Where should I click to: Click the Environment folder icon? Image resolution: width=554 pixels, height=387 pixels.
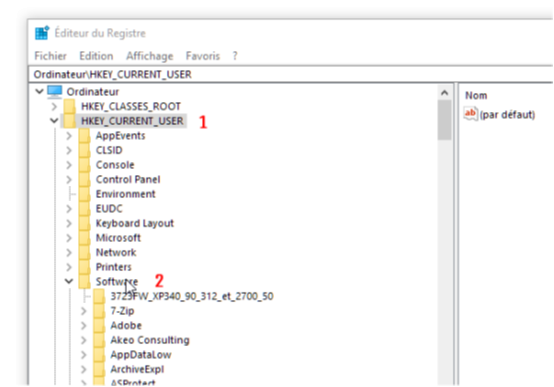click(84, 194)
